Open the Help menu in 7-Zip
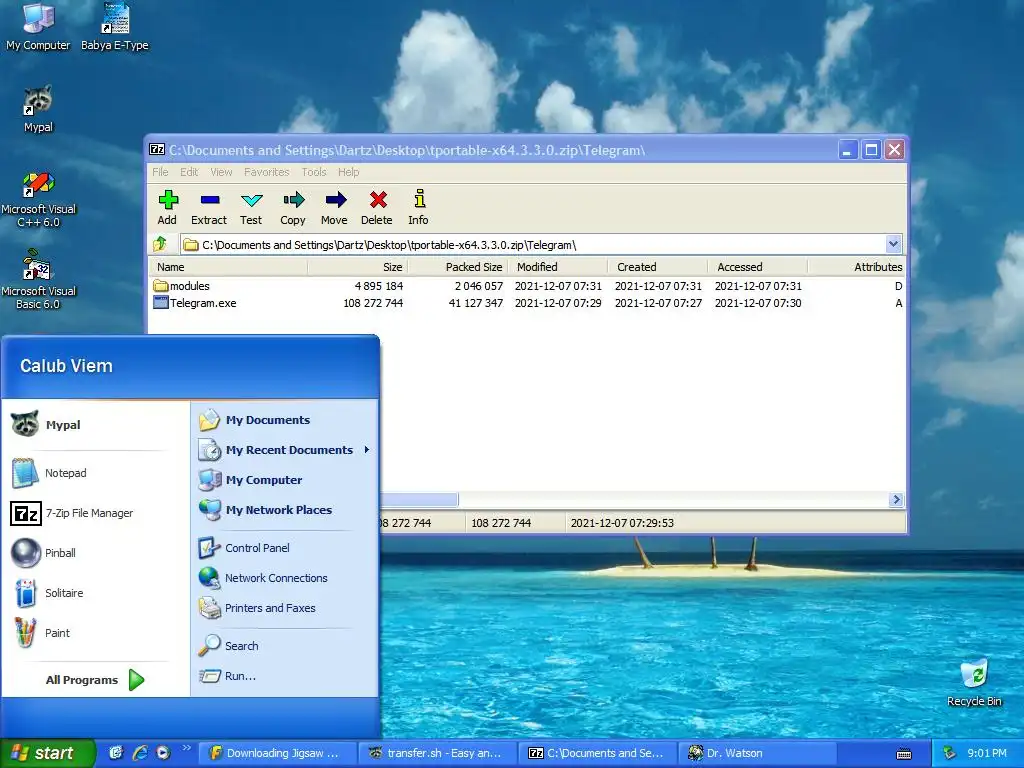Image resolution: width=1024 pixels, height=768 pixels. click(348, 172)
